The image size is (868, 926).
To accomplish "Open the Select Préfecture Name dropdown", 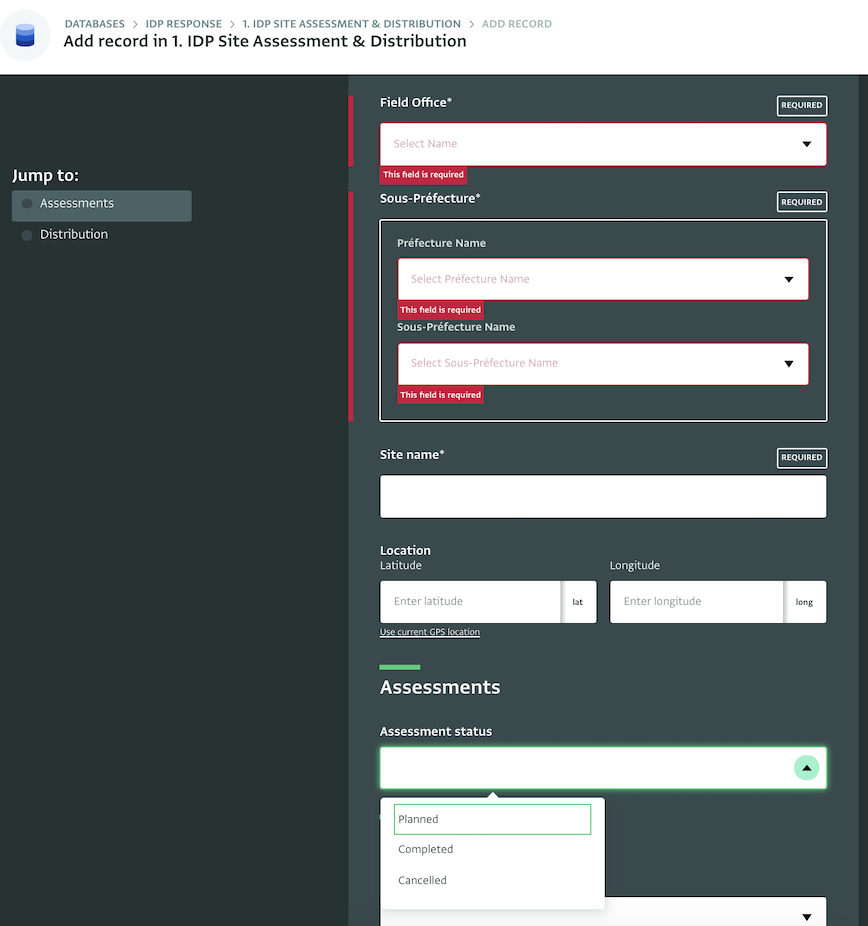I will point(603,279).
